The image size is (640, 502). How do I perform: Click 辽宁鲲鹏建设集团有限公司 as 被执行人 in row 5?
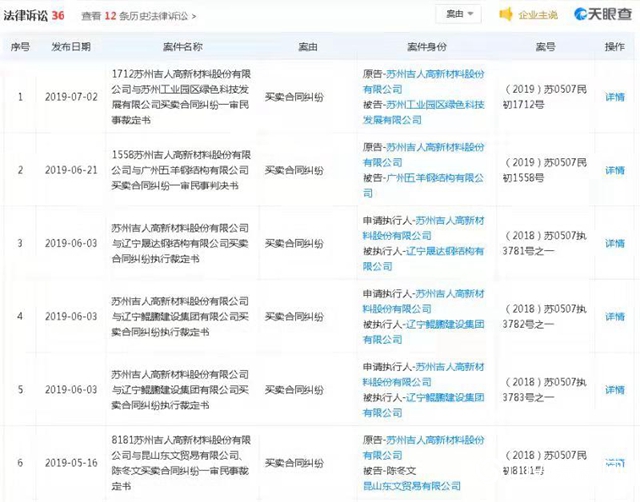pos(424,405)
